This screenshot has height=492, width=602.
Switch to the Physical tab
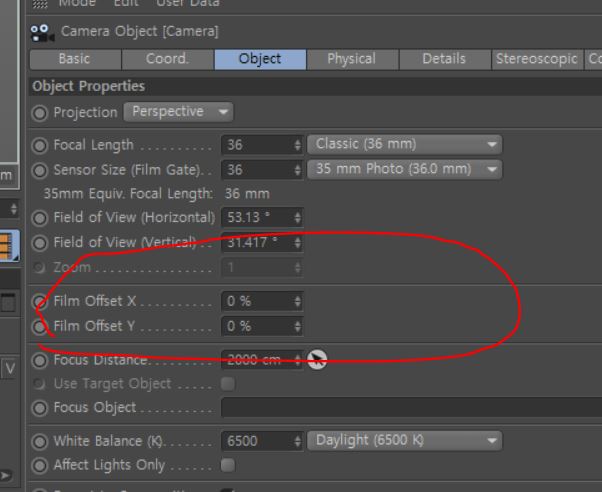pyautogui.click(x=352, y=59)
